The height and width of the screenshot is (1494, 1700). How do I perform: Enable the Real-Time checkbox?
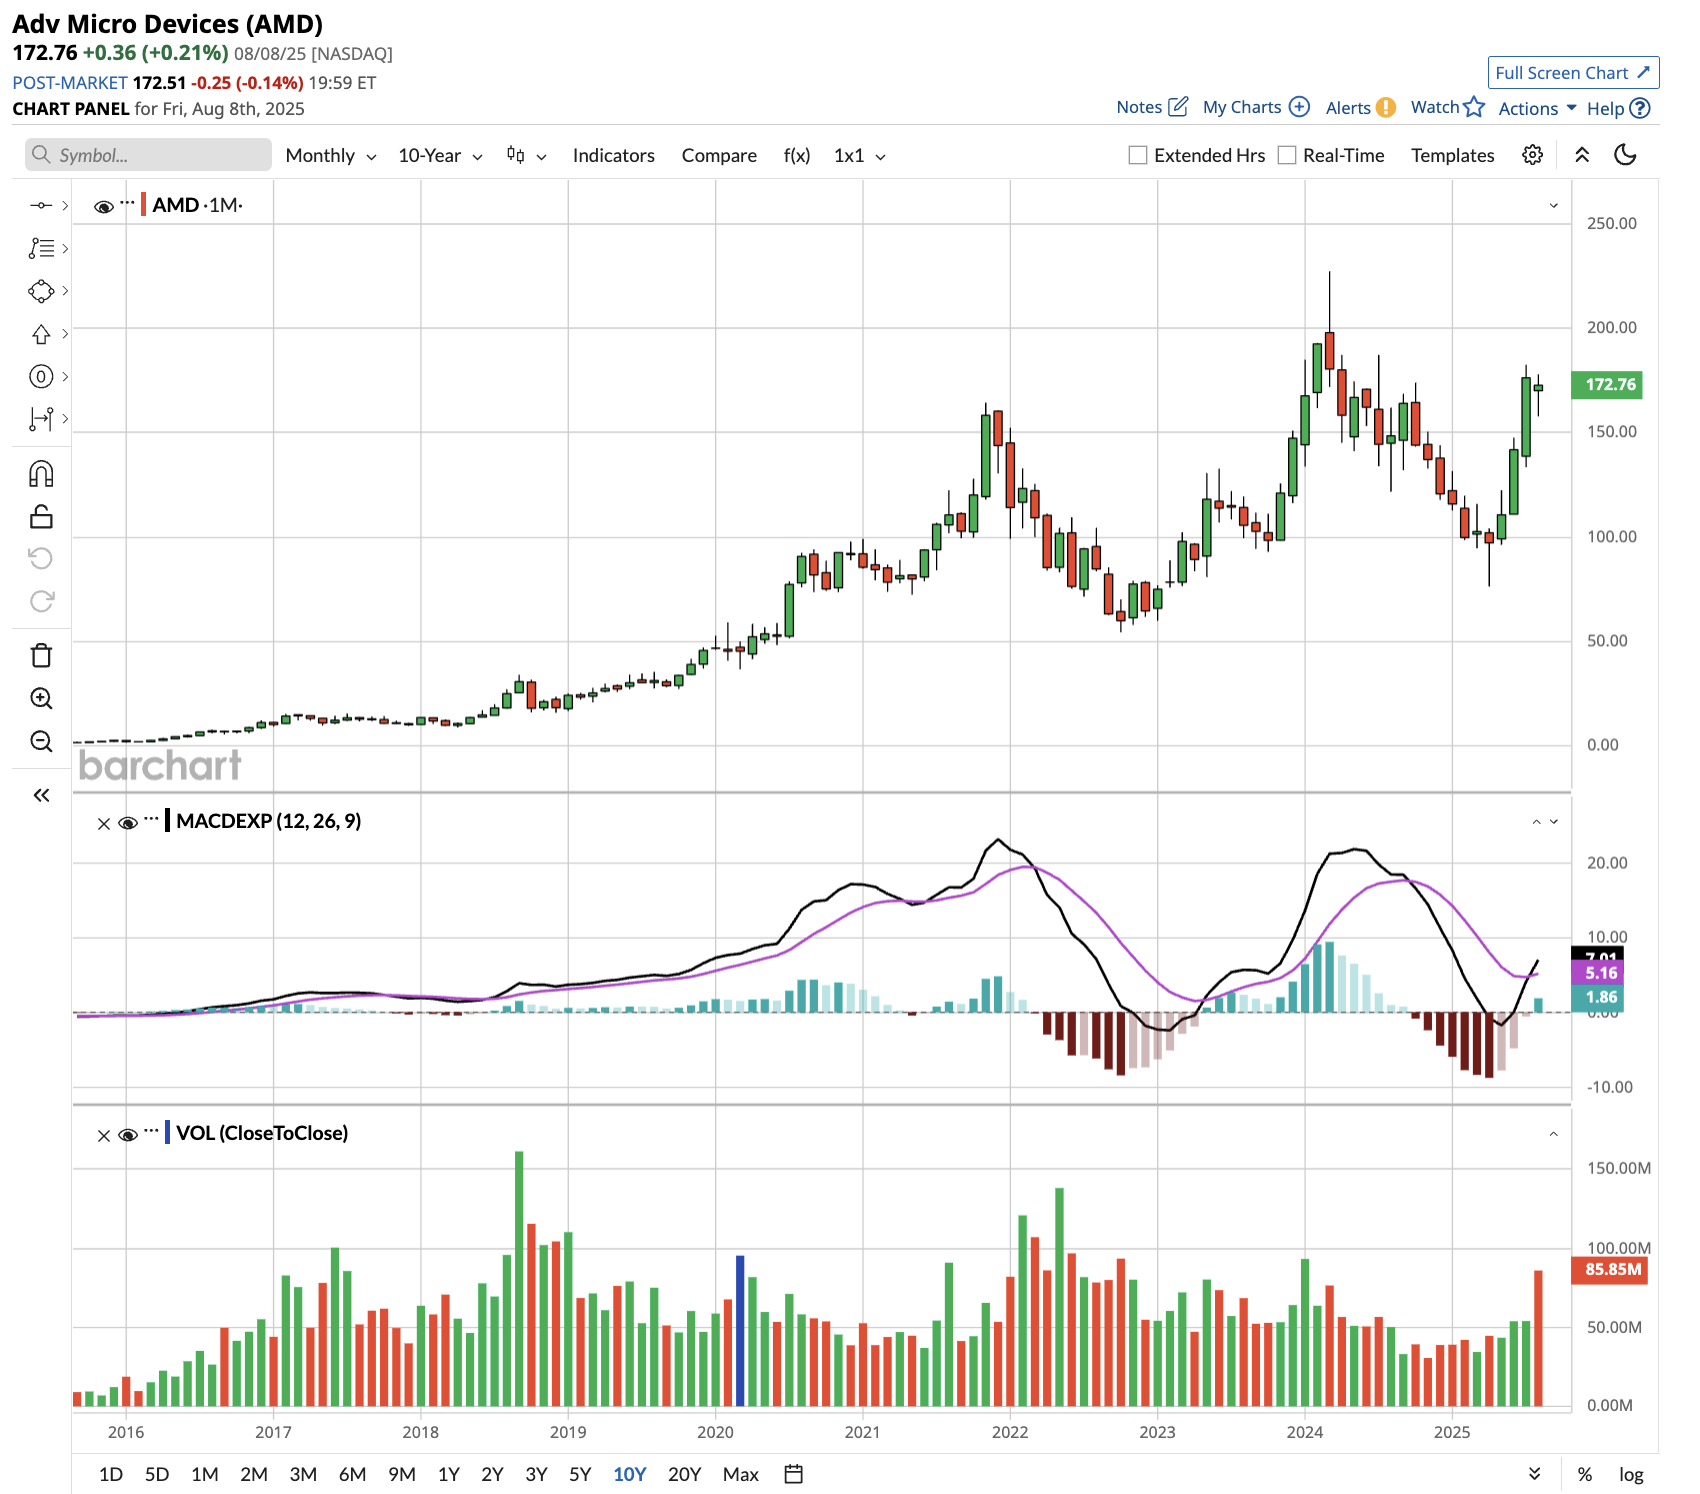(1287, 155)
